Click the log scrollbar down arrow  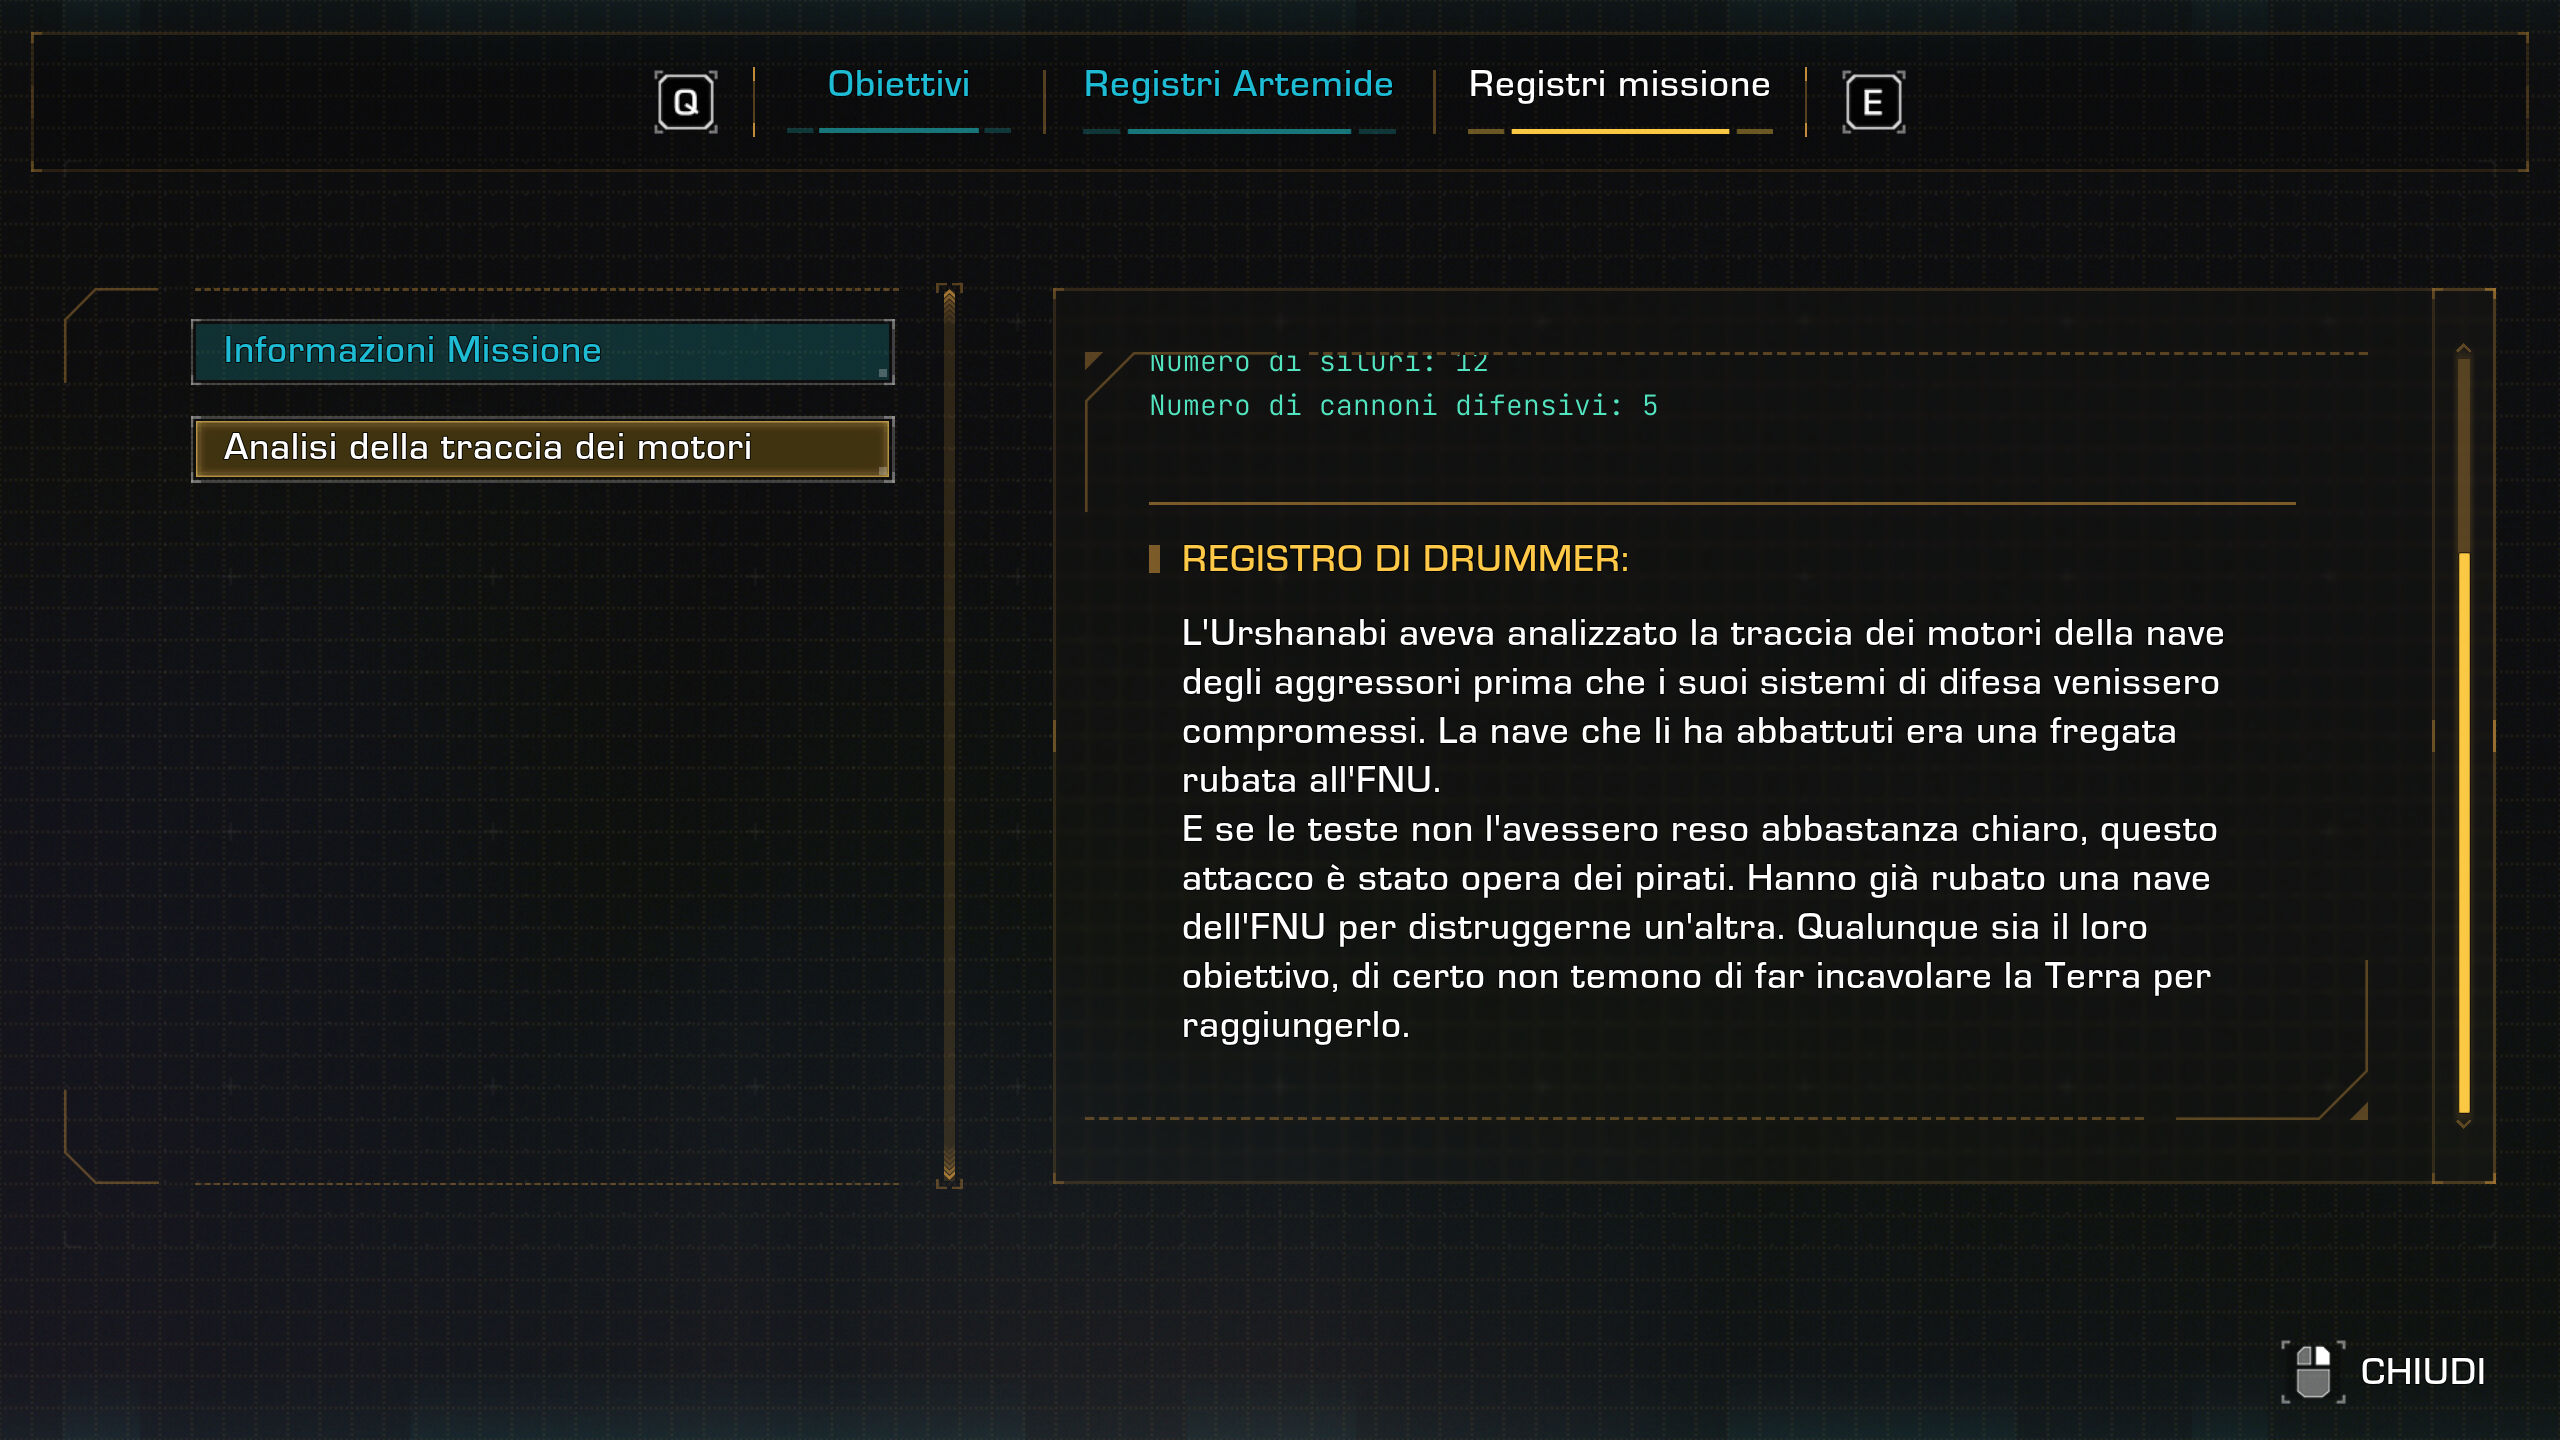click(x=2464, y=1124)
